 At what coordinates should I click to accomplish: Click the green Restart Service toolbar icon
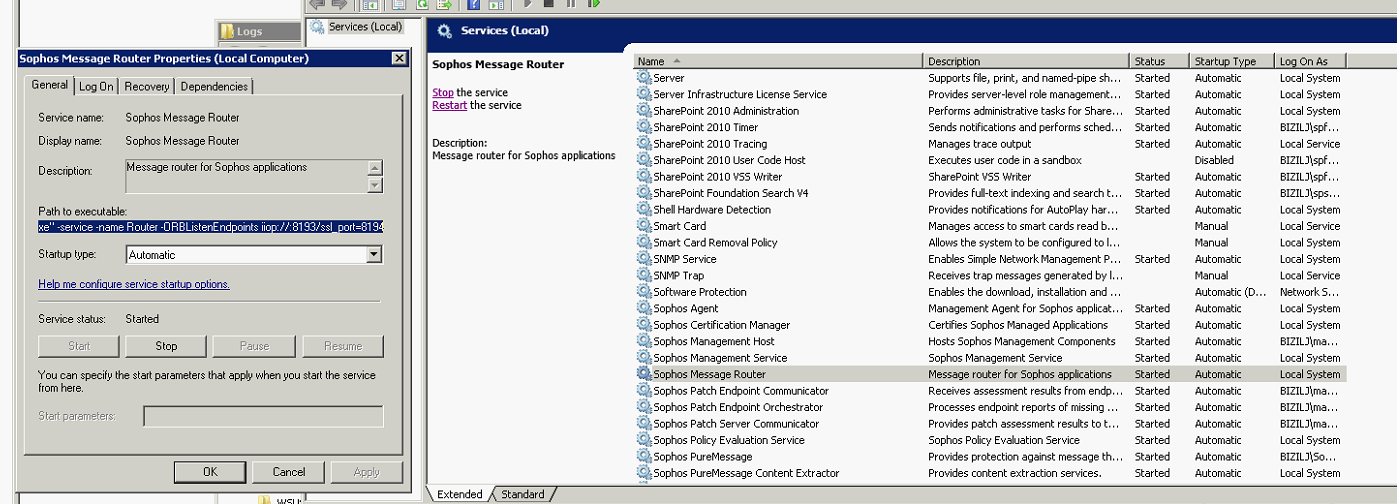pos(593,4)
